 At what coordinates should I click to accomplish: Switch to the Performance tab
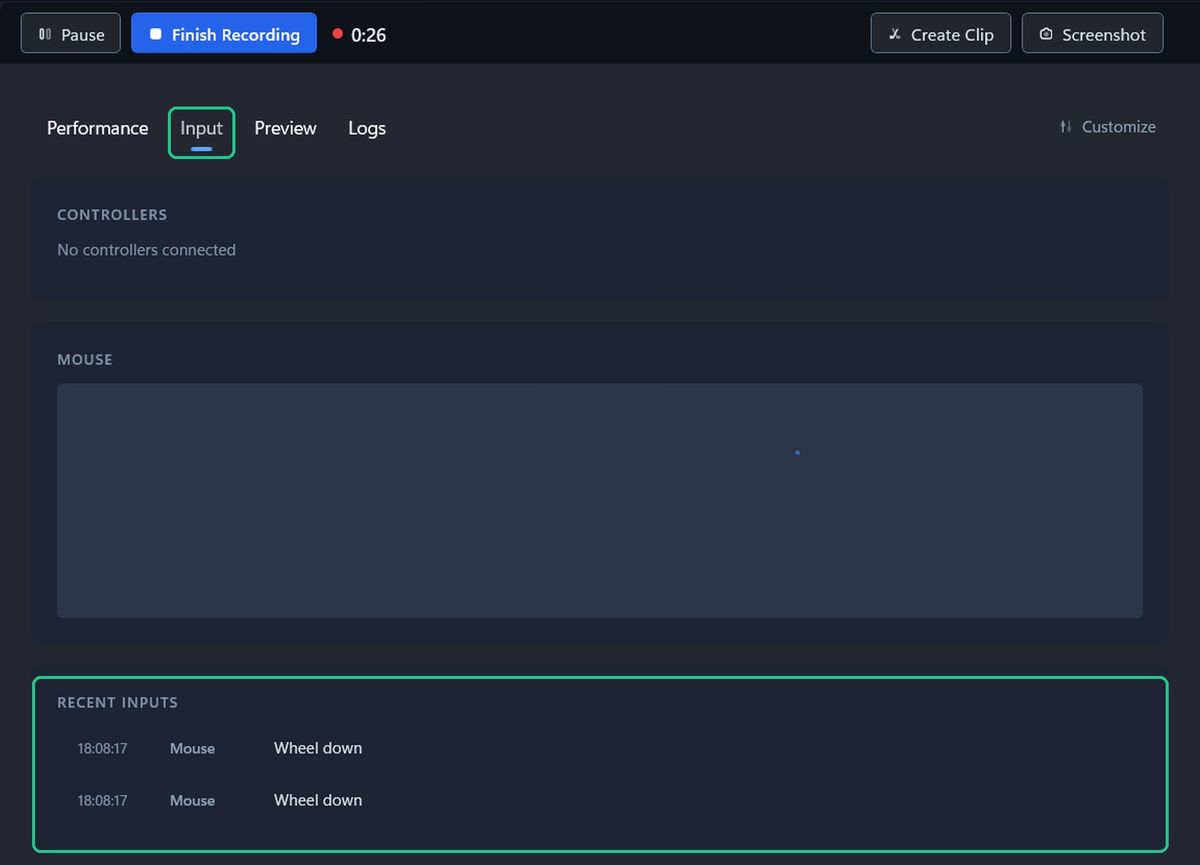[97, 128]
